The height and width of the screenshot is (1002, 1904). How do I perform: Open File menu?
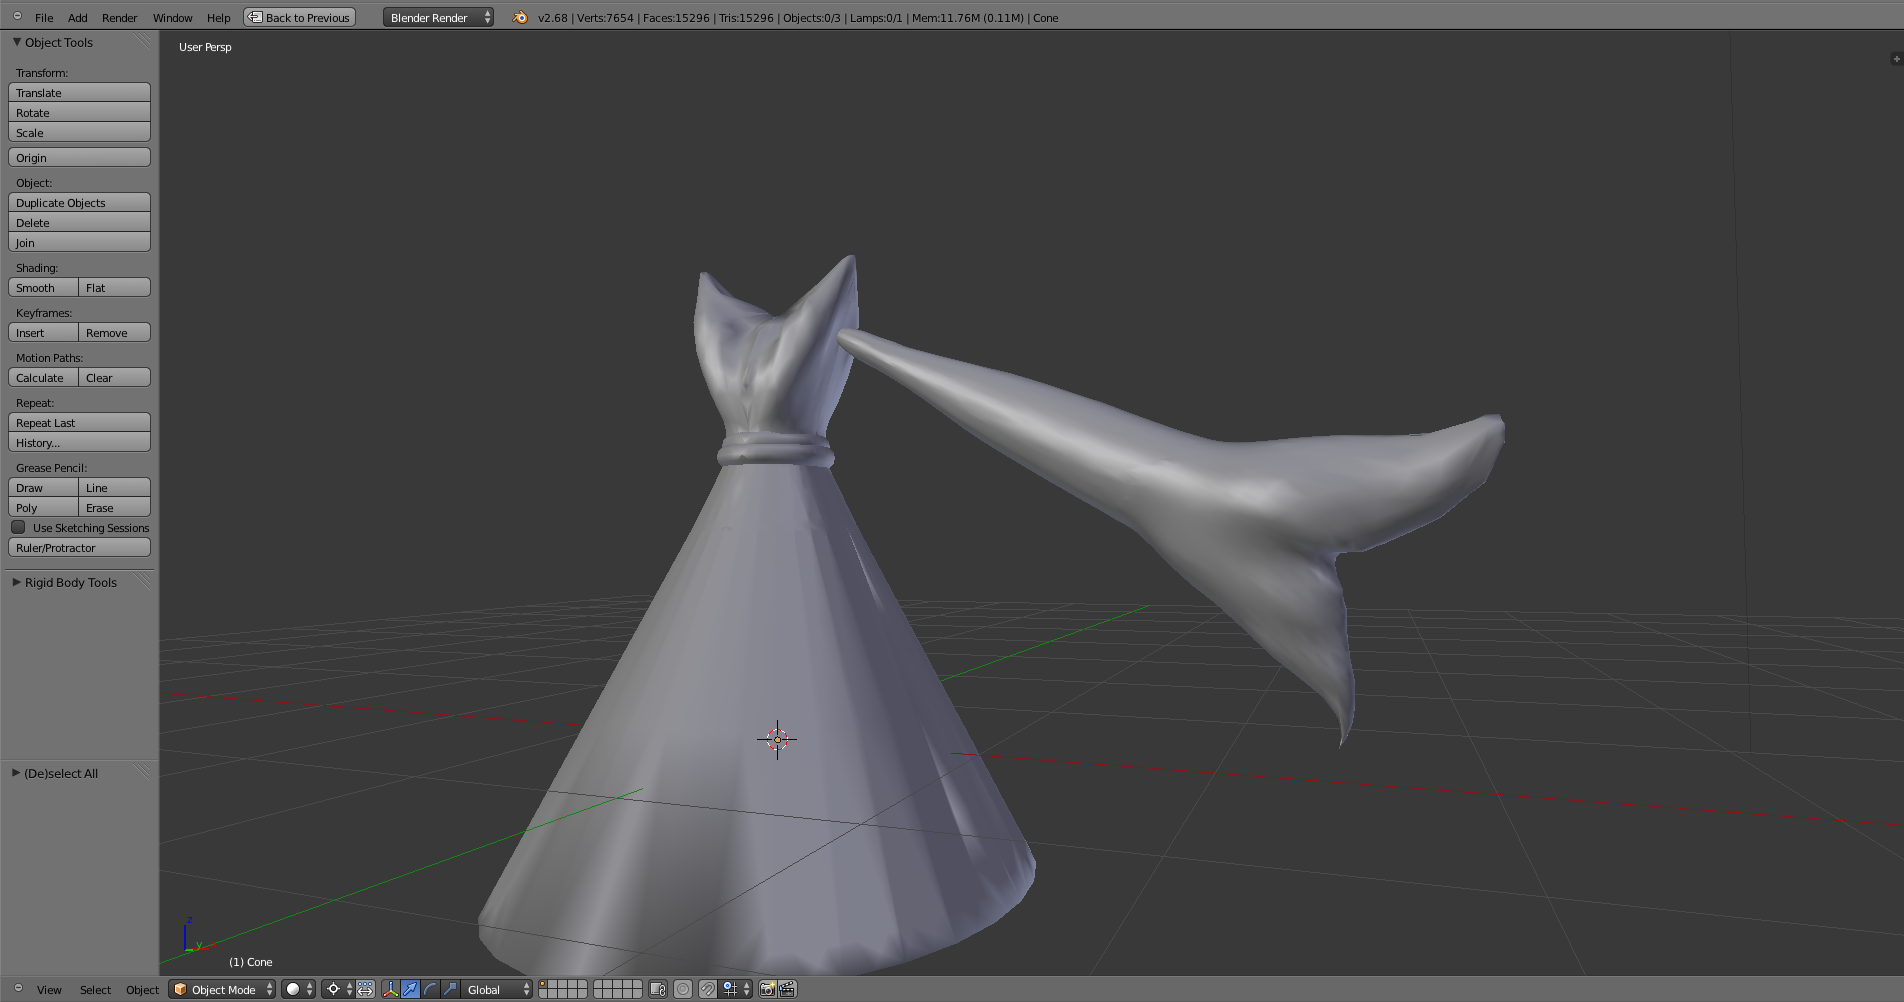(x=44, y=17)
